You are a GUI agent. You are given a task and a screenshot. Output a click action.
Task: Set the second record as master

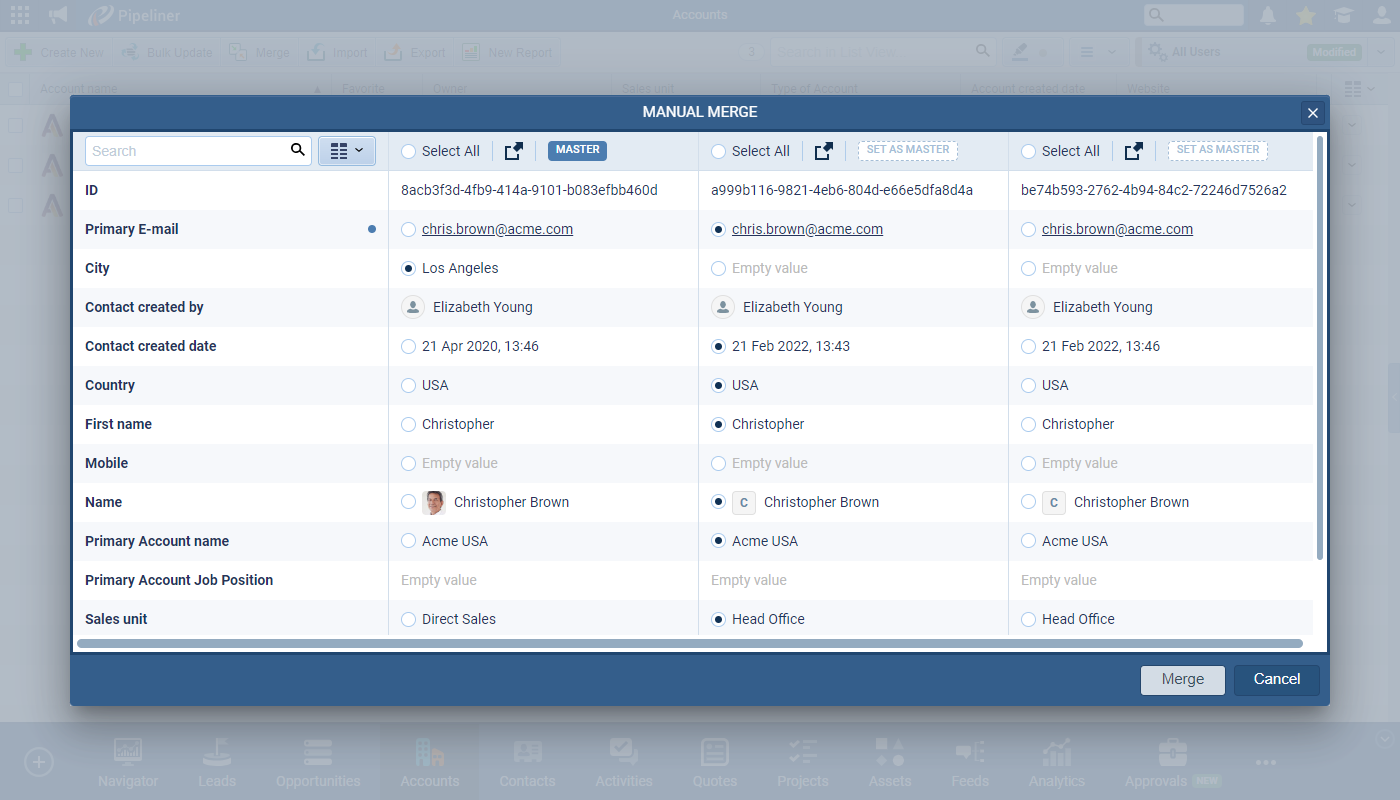[907, 150]
